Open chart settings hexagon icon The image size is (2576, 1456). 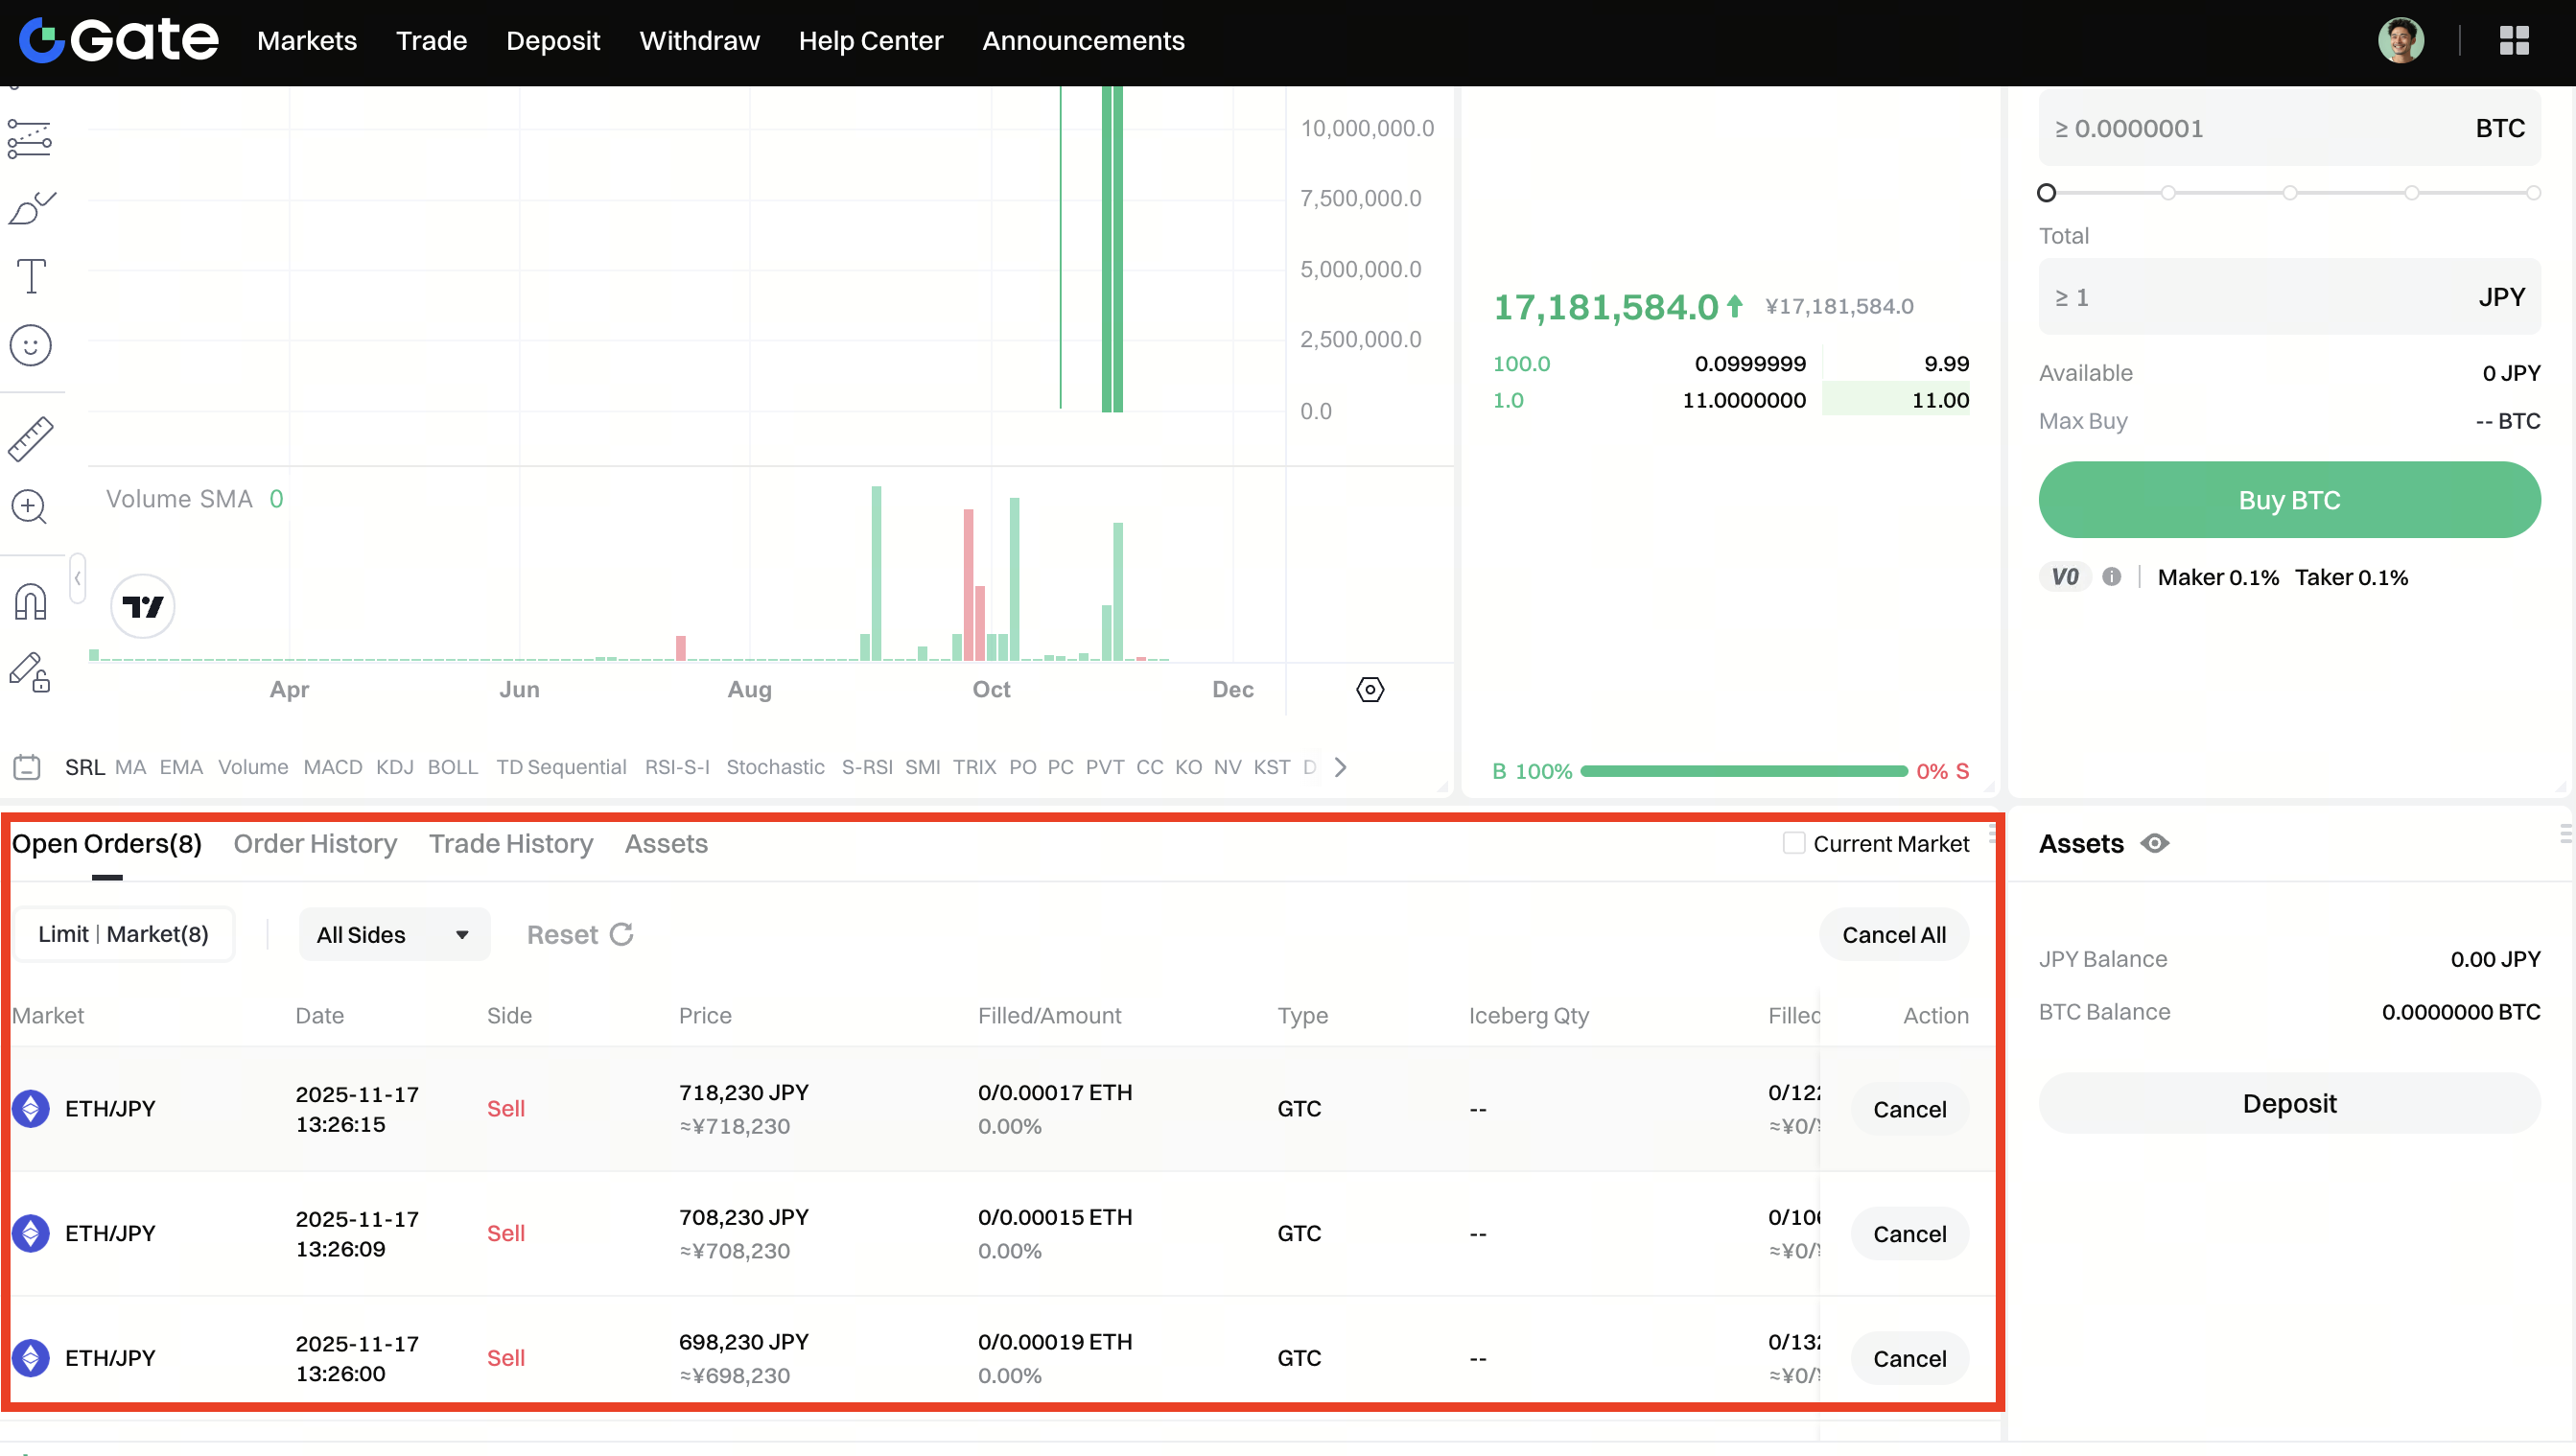[1370, 690]
